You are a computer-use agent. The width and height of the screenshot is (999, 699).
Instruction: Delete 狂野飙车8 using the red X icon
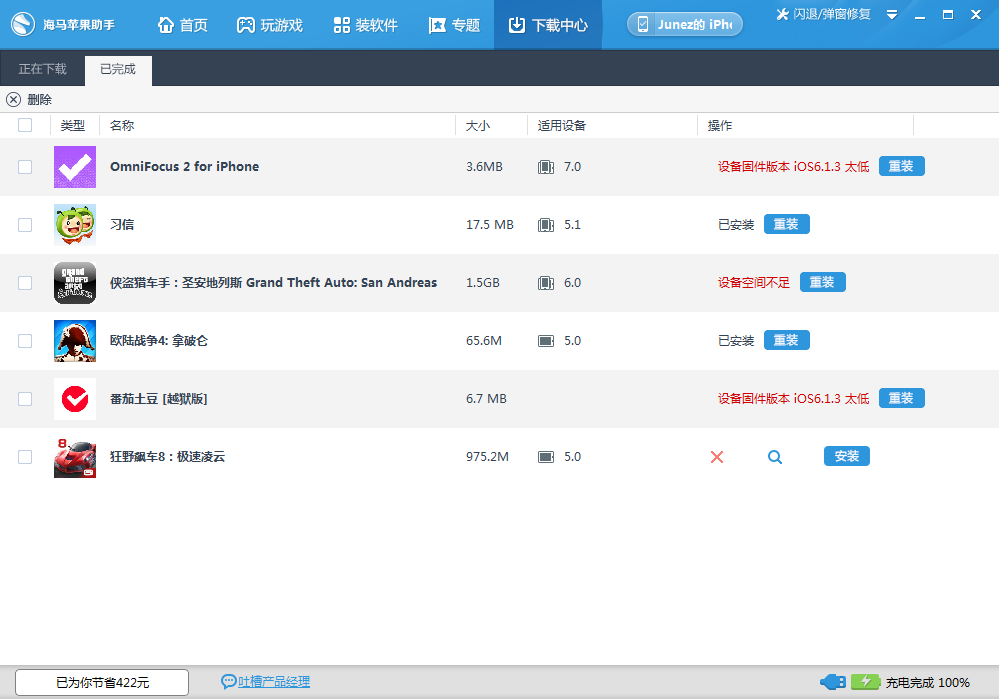pyautogui.click(x=717, y=457)
